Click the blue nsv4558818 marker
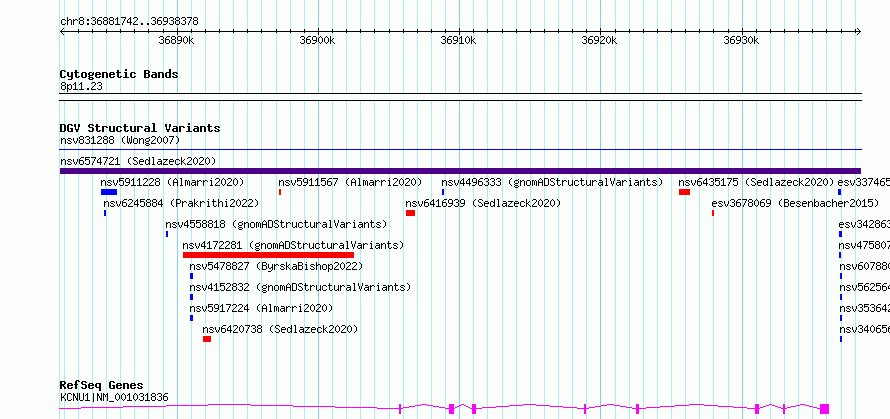Image resolution: width=890 pixels, height=419 pixels. 167,234
